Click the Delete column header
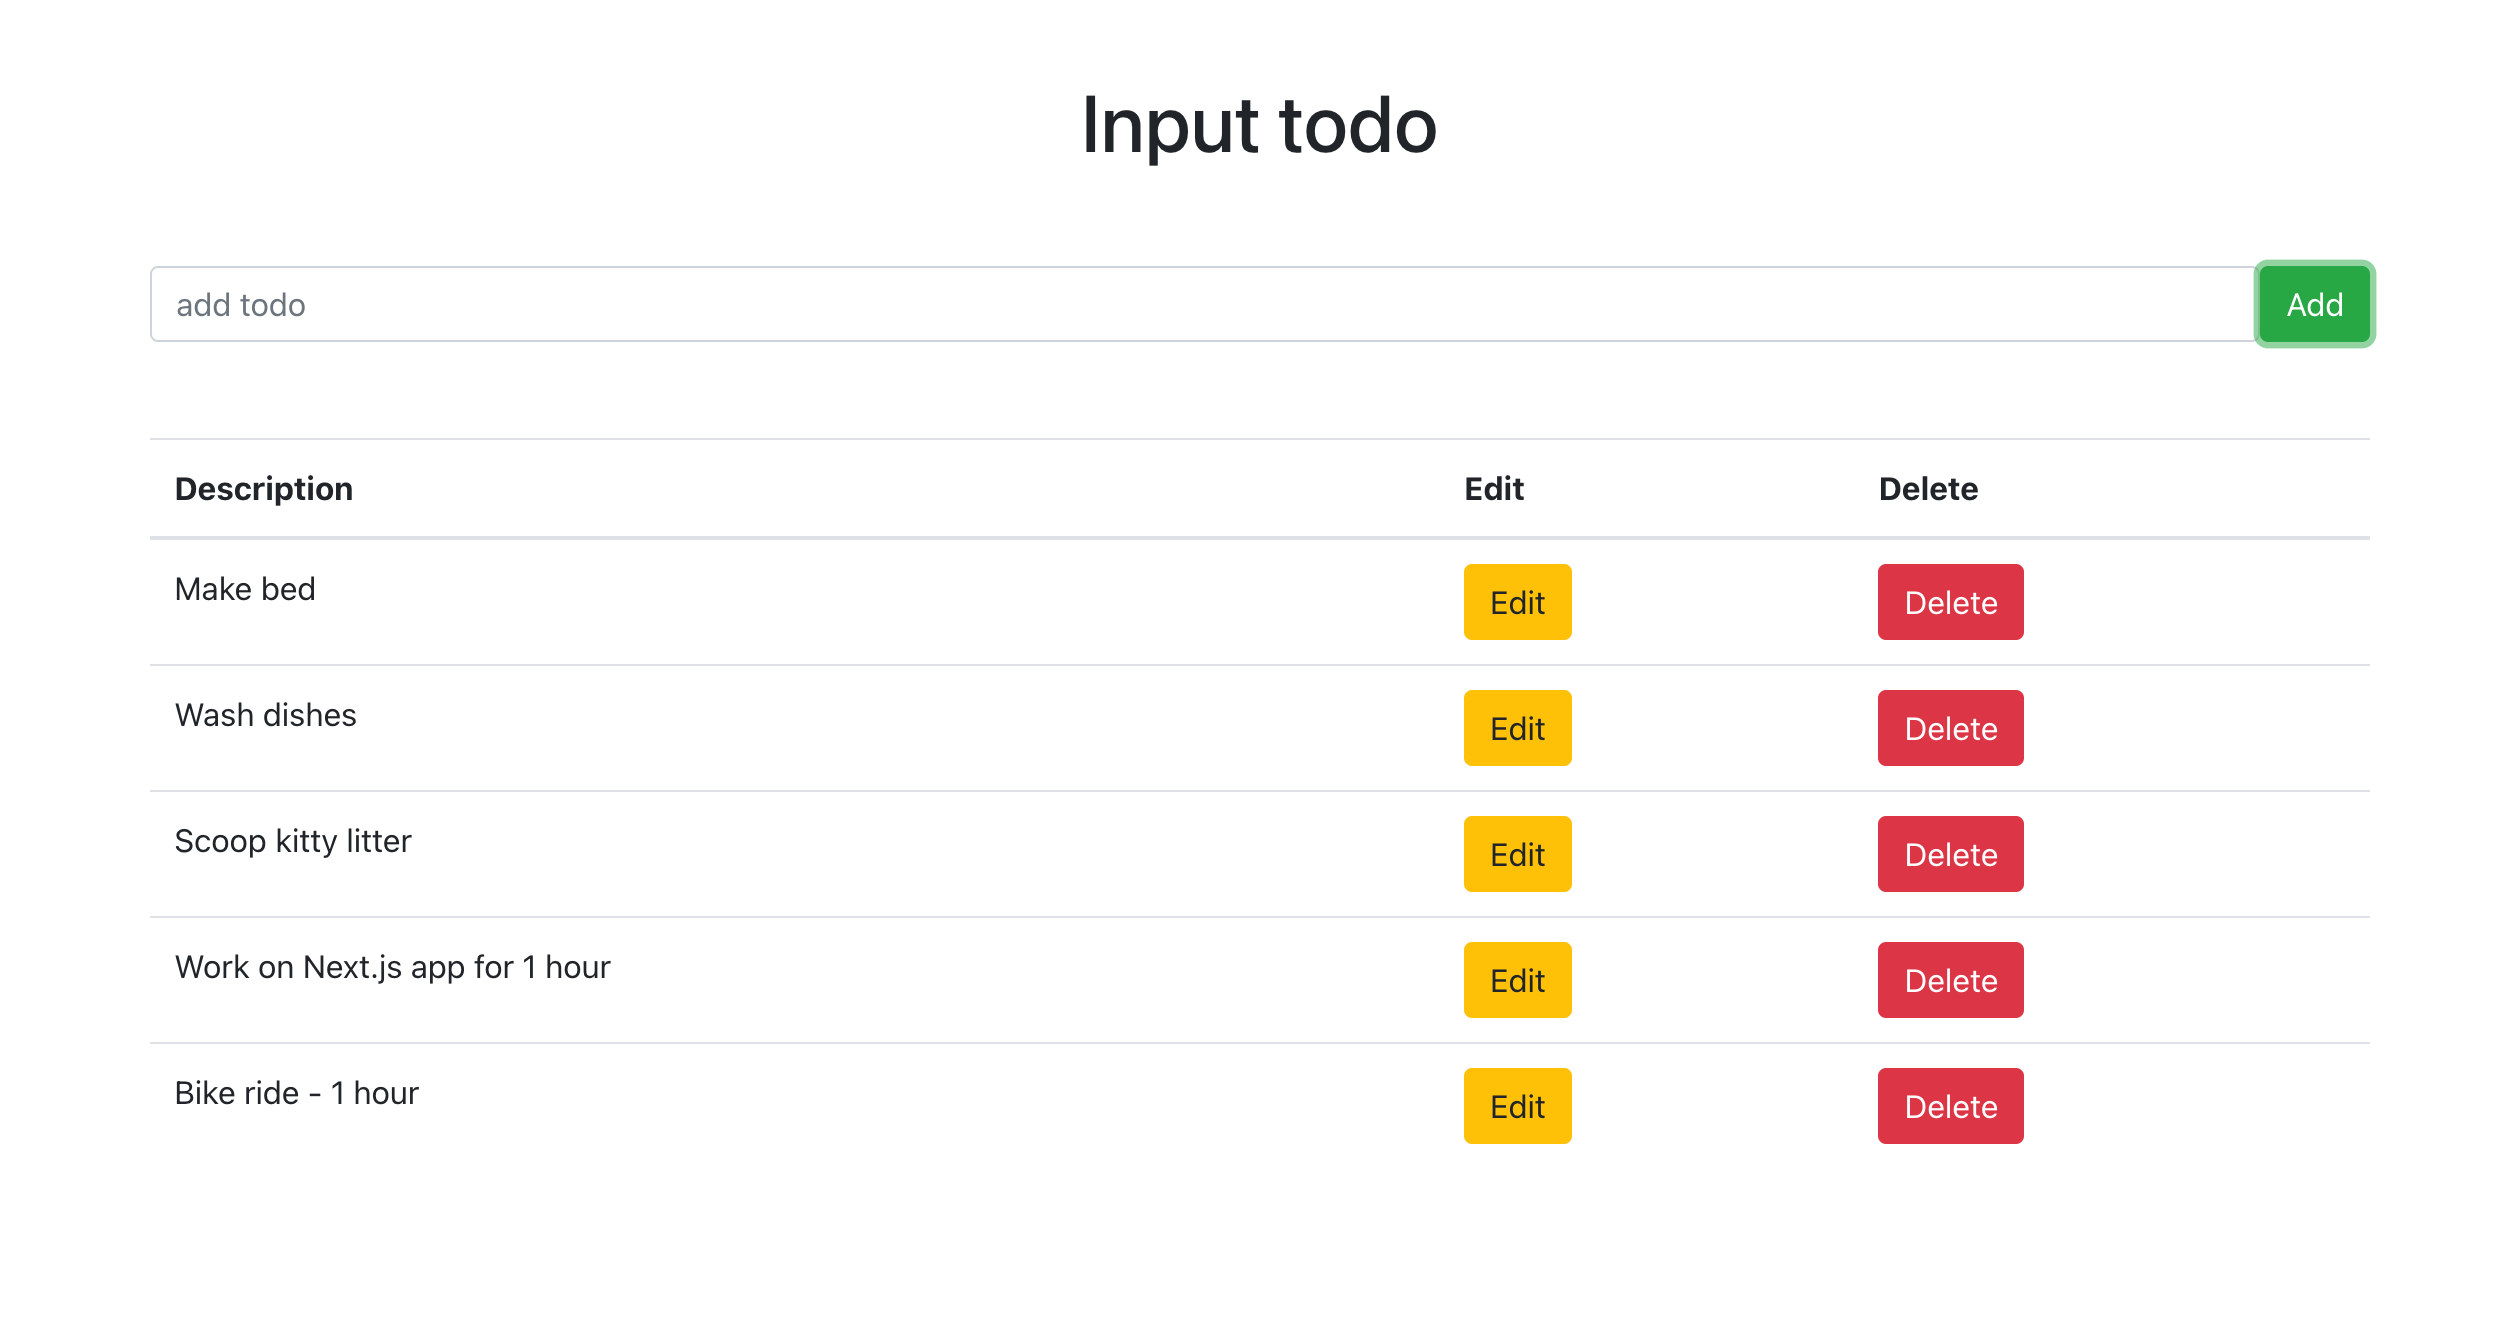2516x1328 pixels. pos(1928,489)
